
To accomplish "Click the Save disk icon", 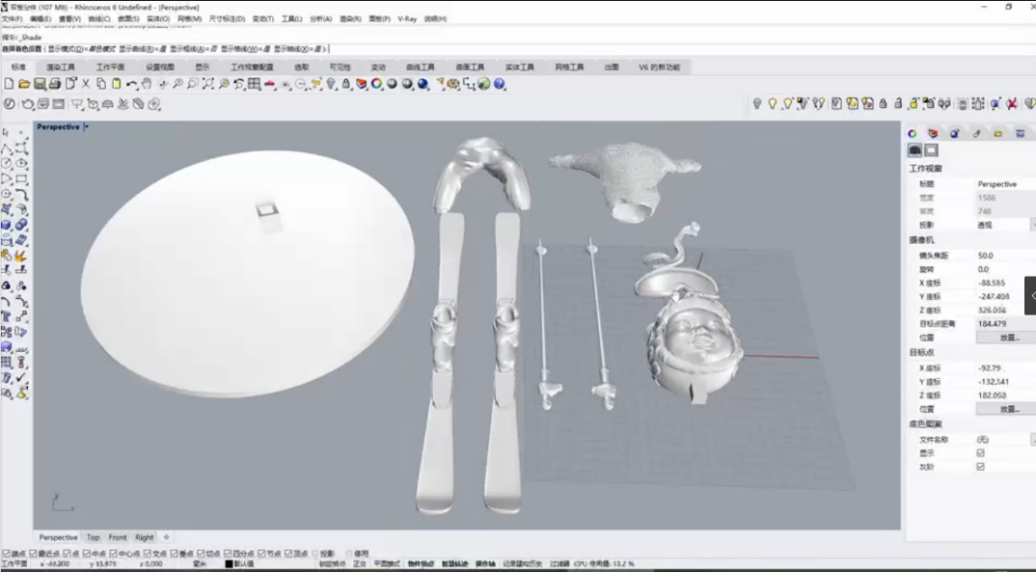I will 39,84.
